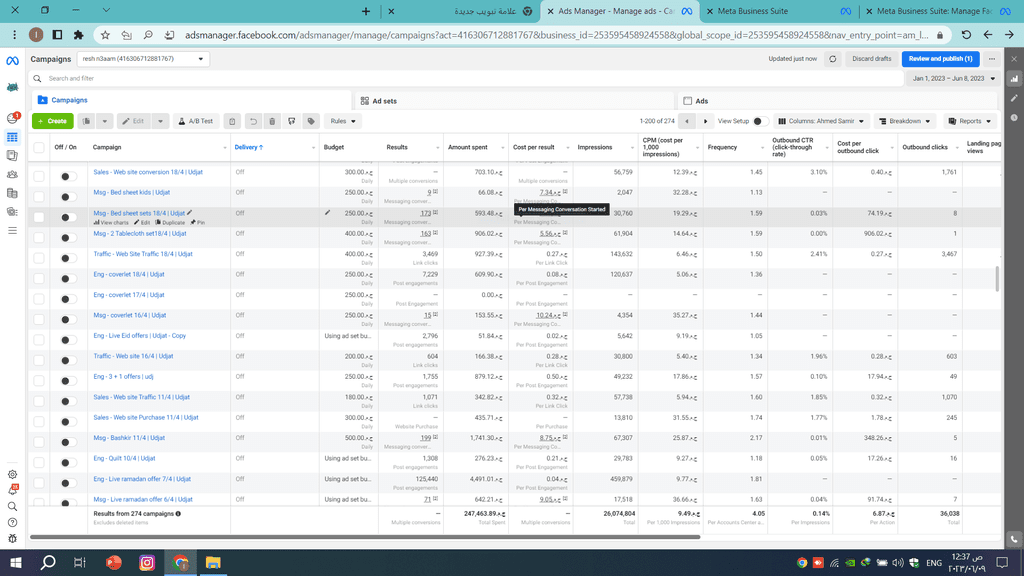This screenshot has height=576, width=1024.
Task: Click the duplicate campaigns icon in toolbar
Action: [x=87, y=121]
